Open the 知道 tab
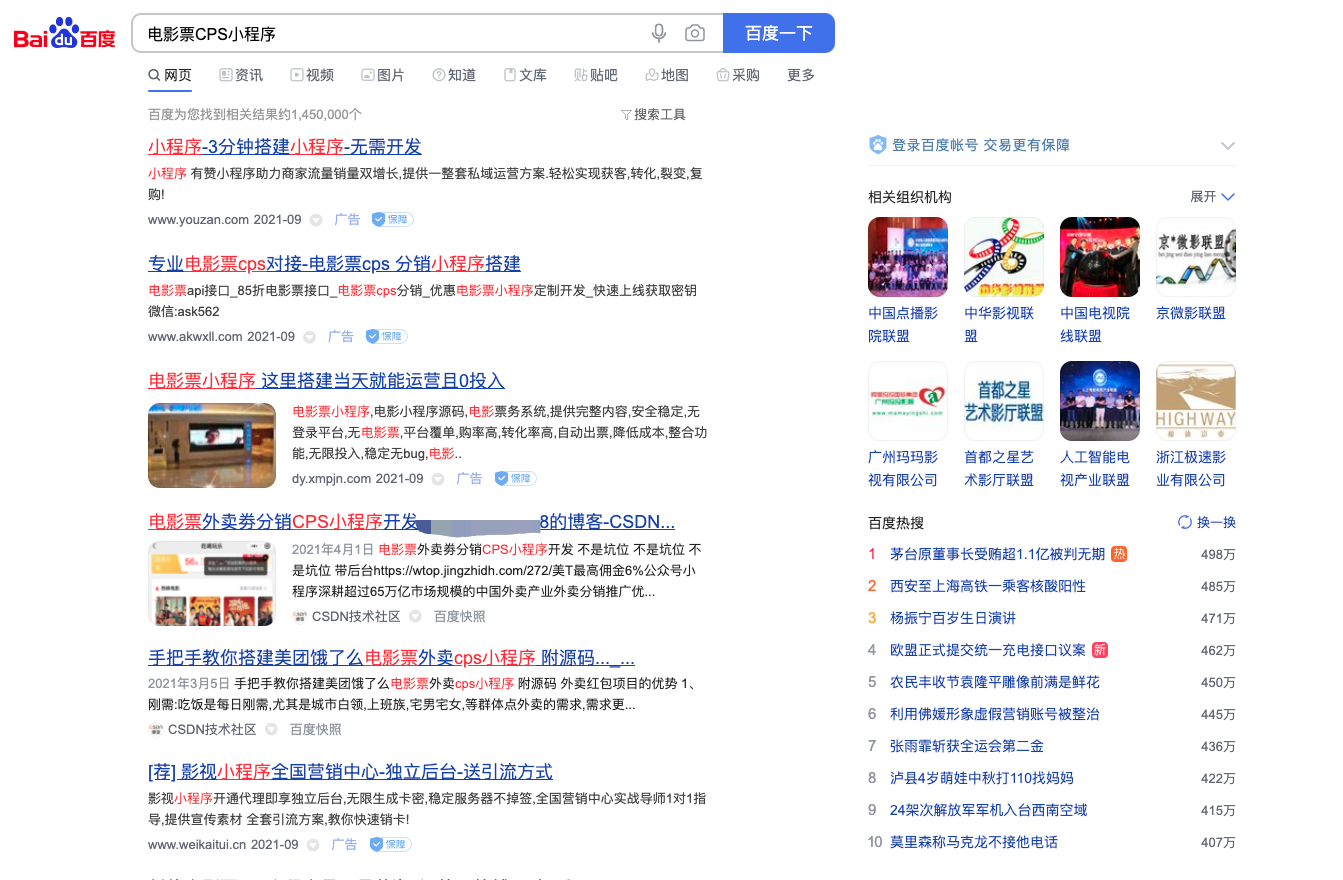Viewport: 1343px width, 880px height. (x=454, y=75)
